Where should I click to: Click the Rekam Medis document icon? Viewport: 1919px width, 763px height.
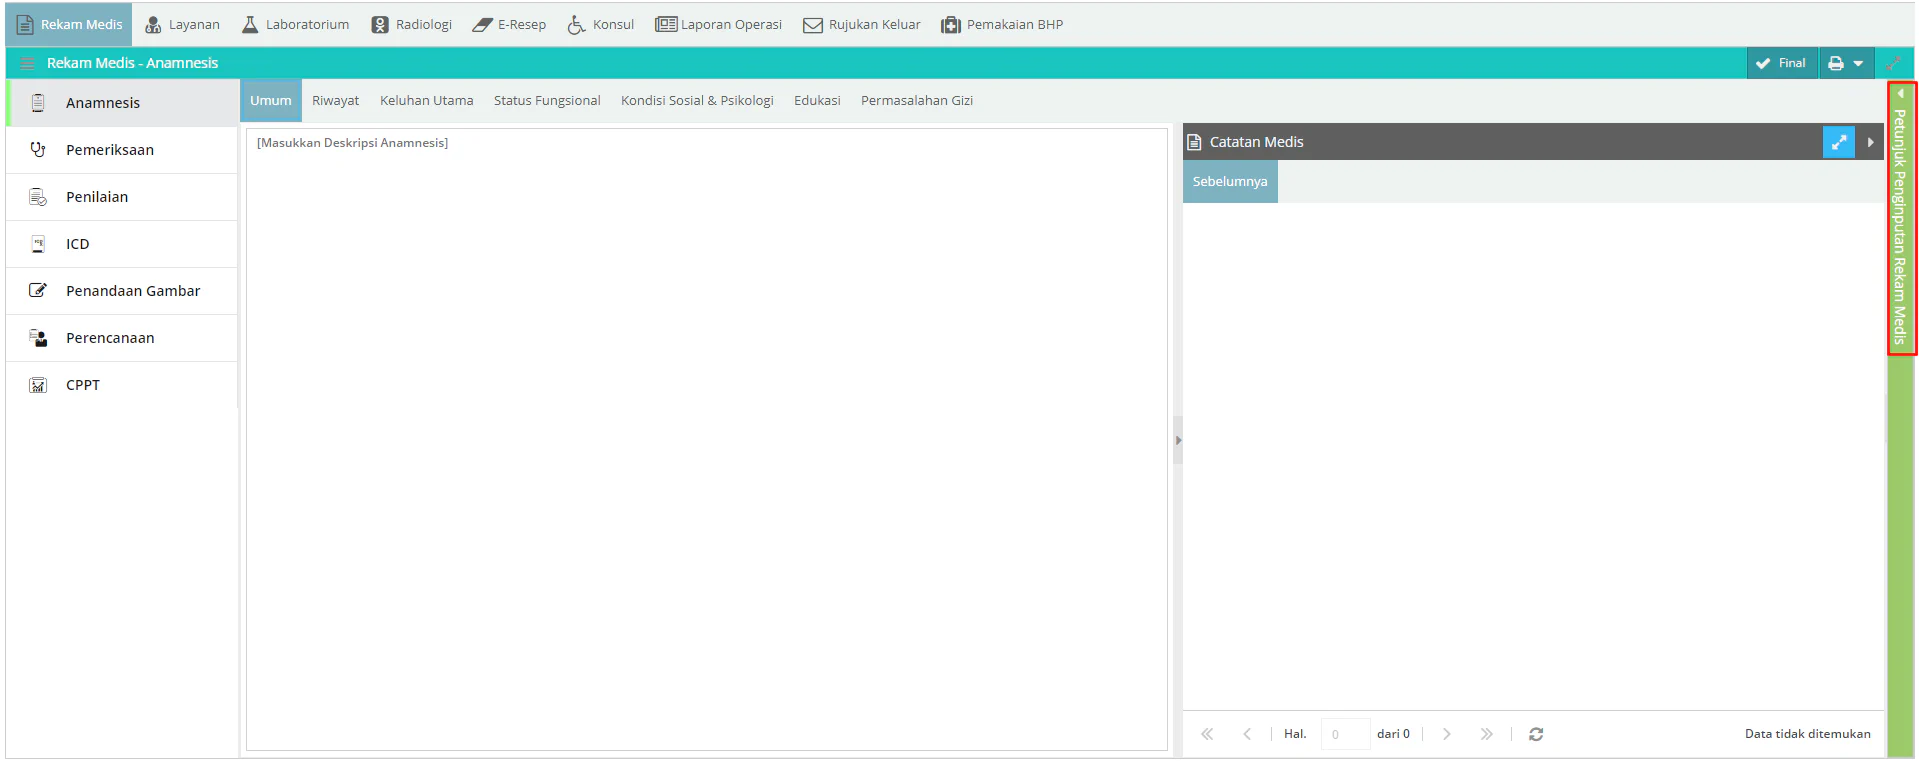tap(25, 24)
